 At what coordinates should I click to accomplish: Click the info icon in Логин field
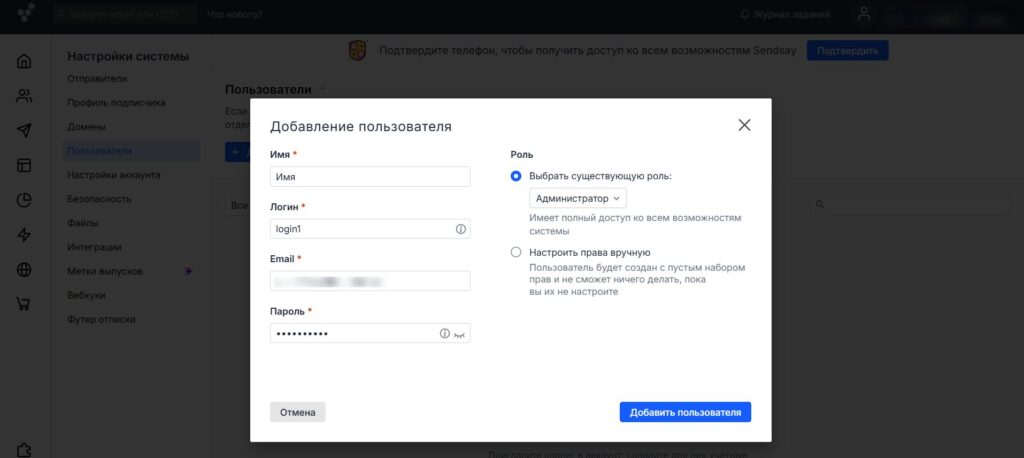[460, 229]
